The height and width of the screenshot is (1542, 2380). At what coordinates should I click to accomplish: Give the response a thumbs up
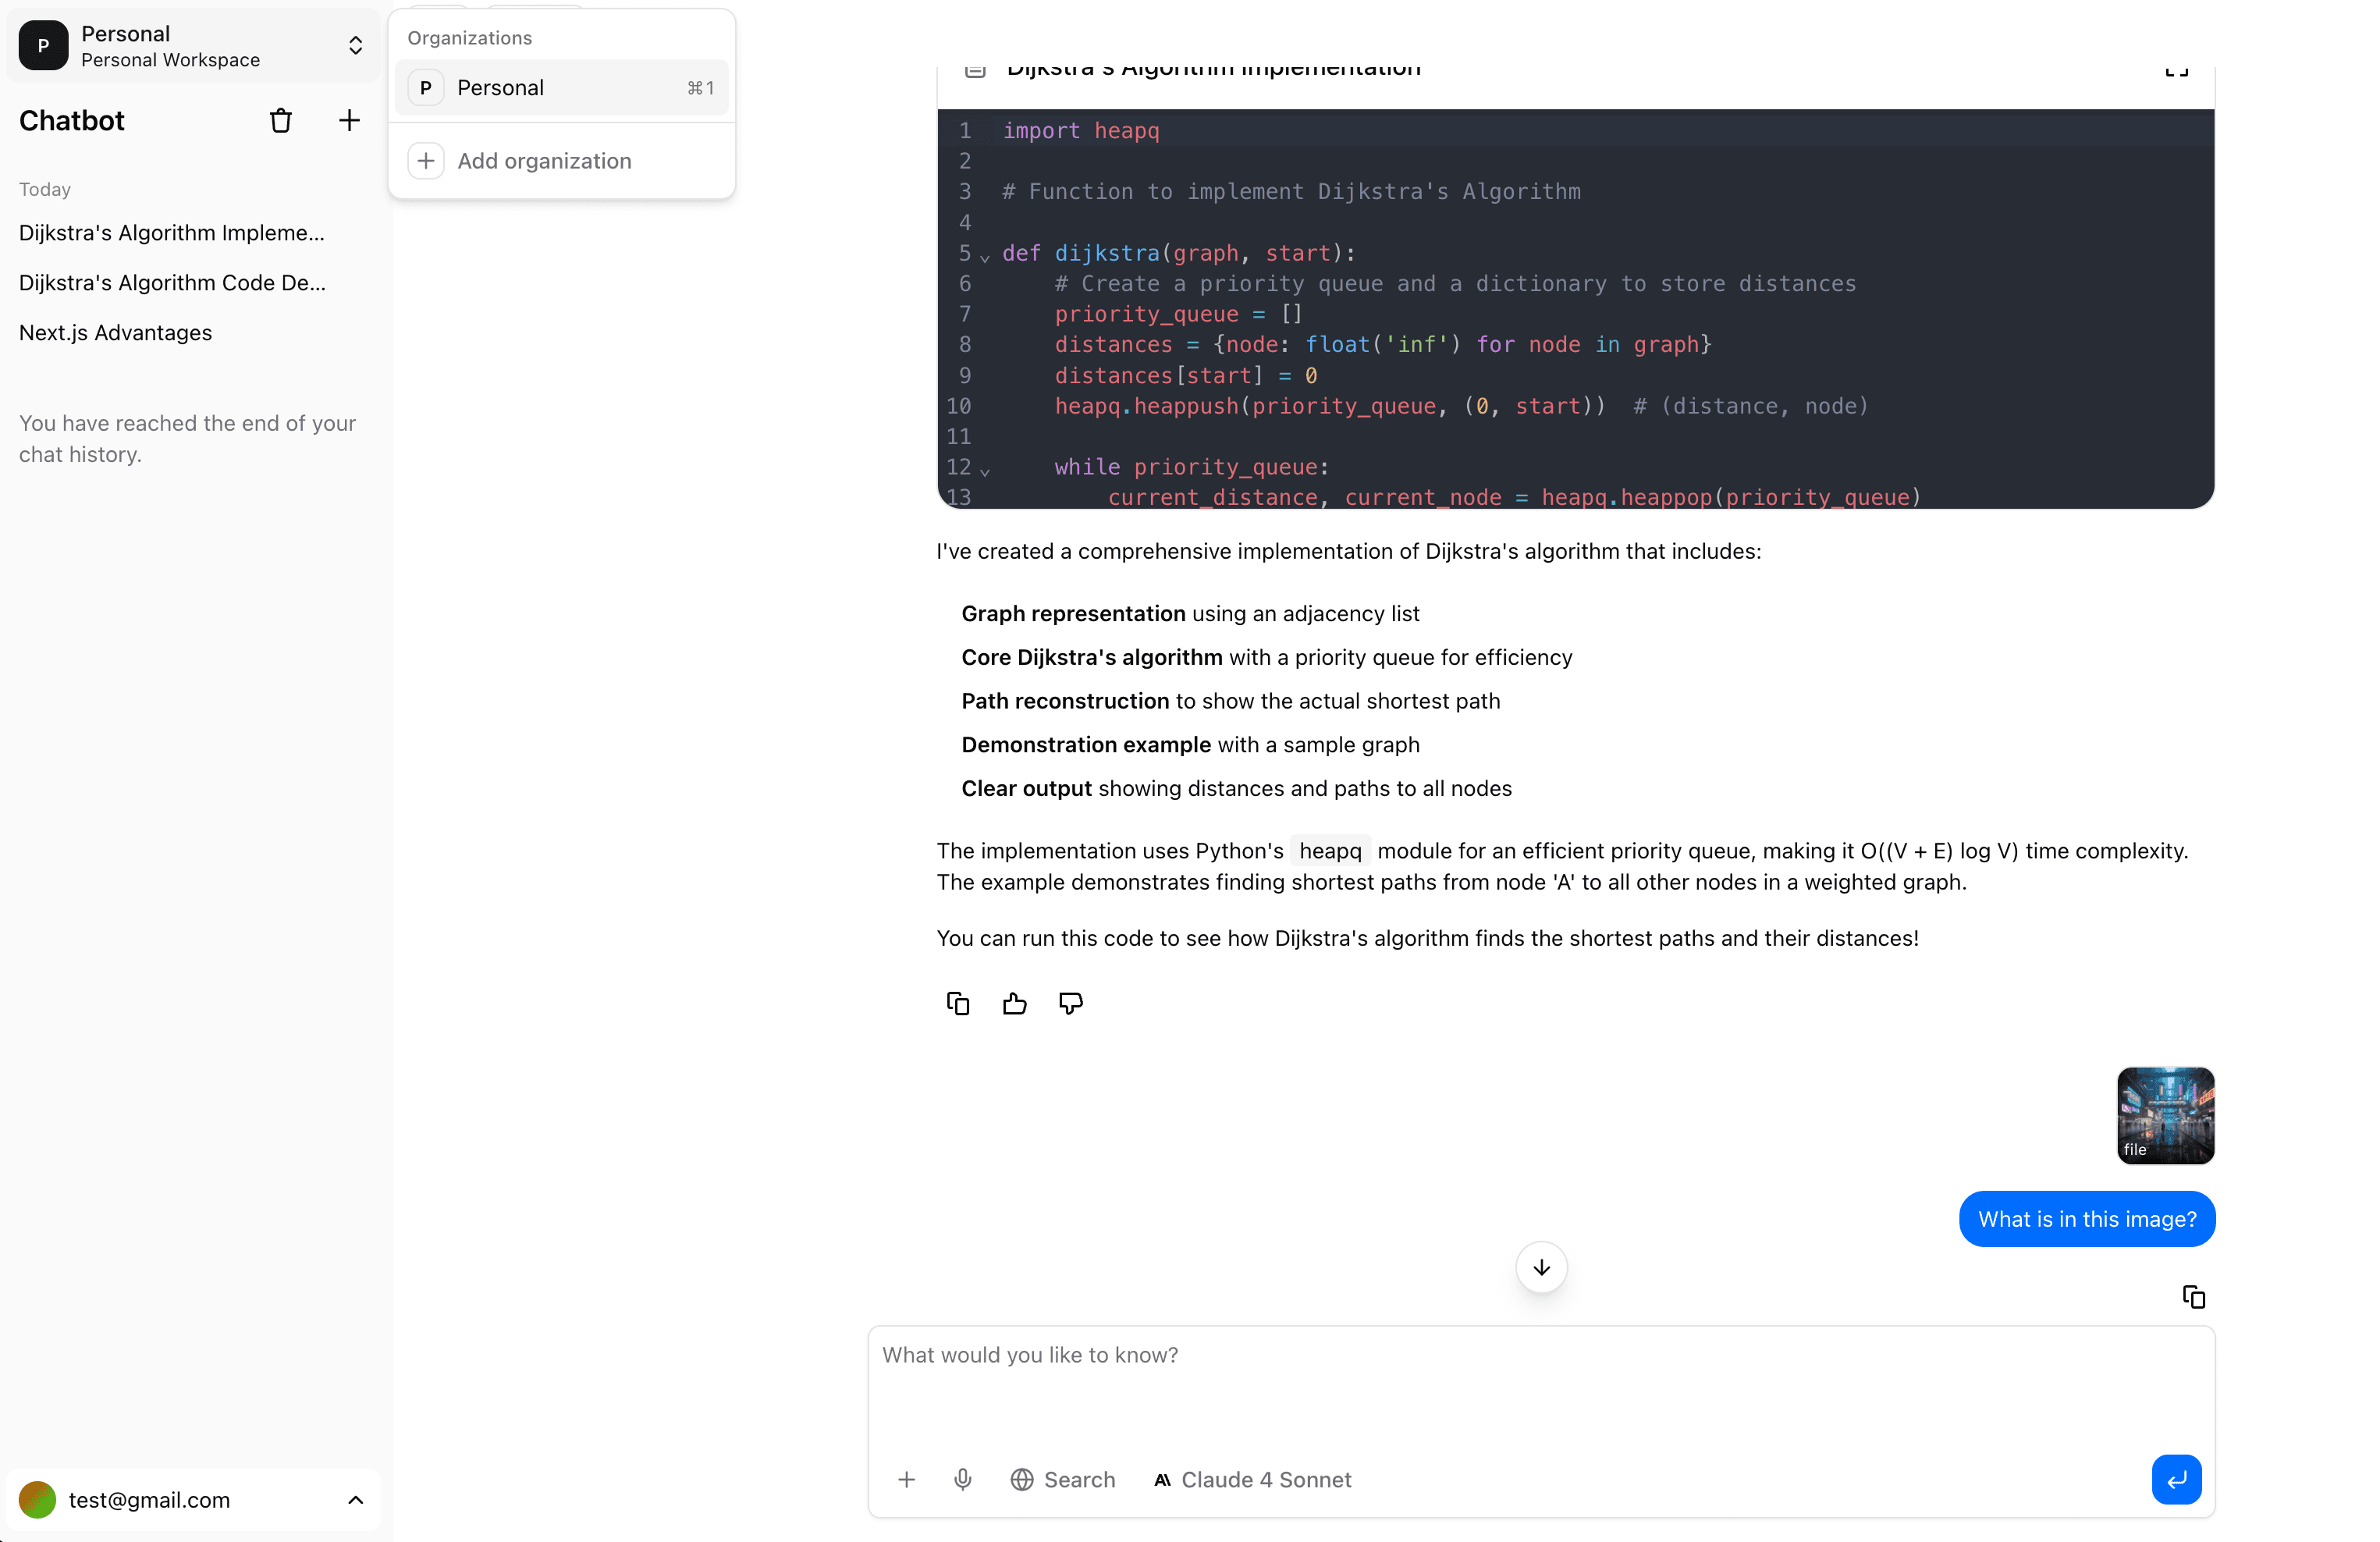(x=1014, y=1003)
